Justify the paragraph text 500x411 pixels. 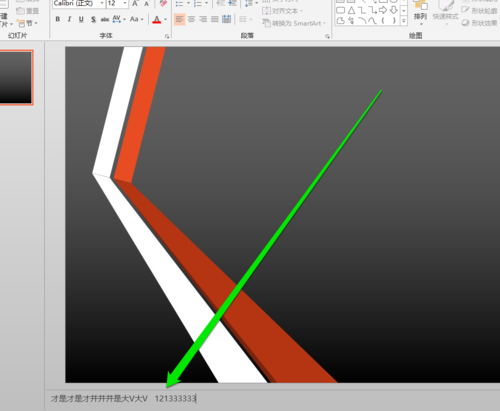pyautogui.click(x=215, y=19)
